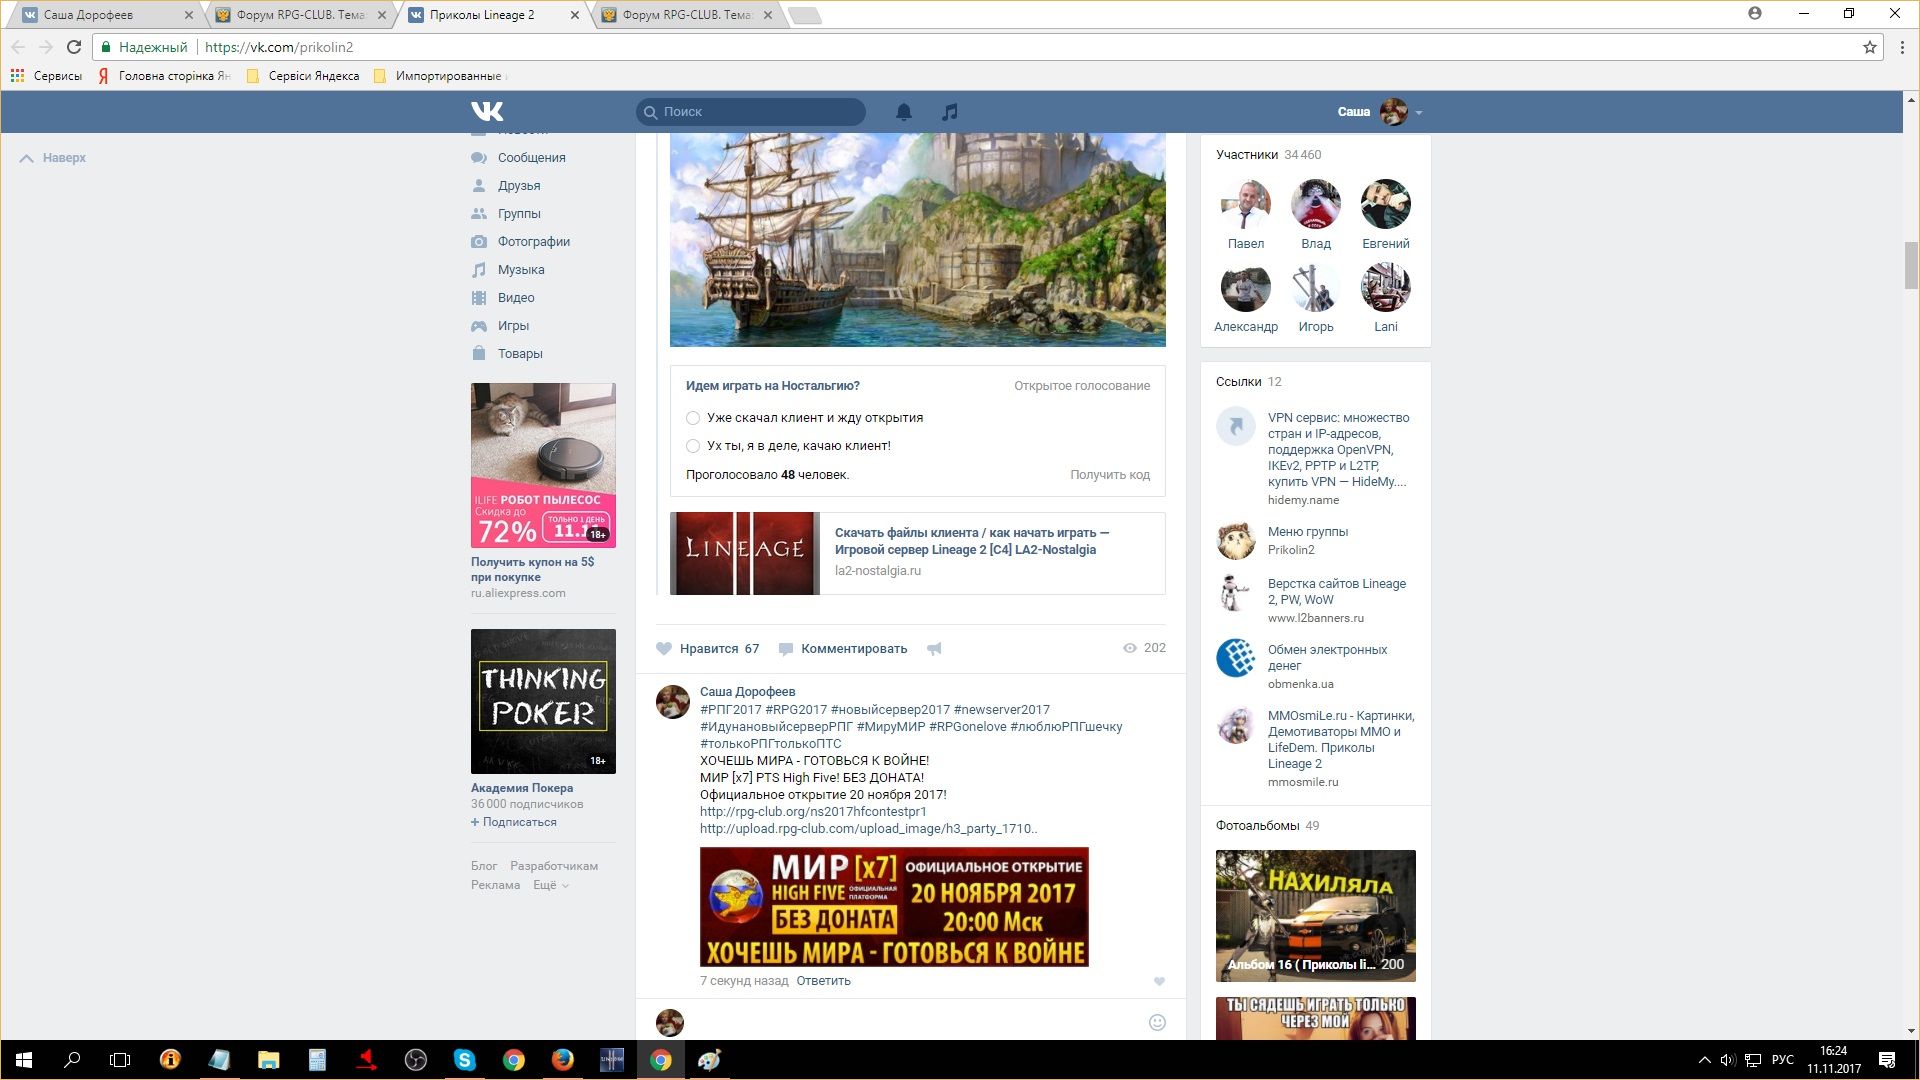Open Skype from the taskbar
The width and height of the screenshot is (1920, 1080).
point(465,1060)
